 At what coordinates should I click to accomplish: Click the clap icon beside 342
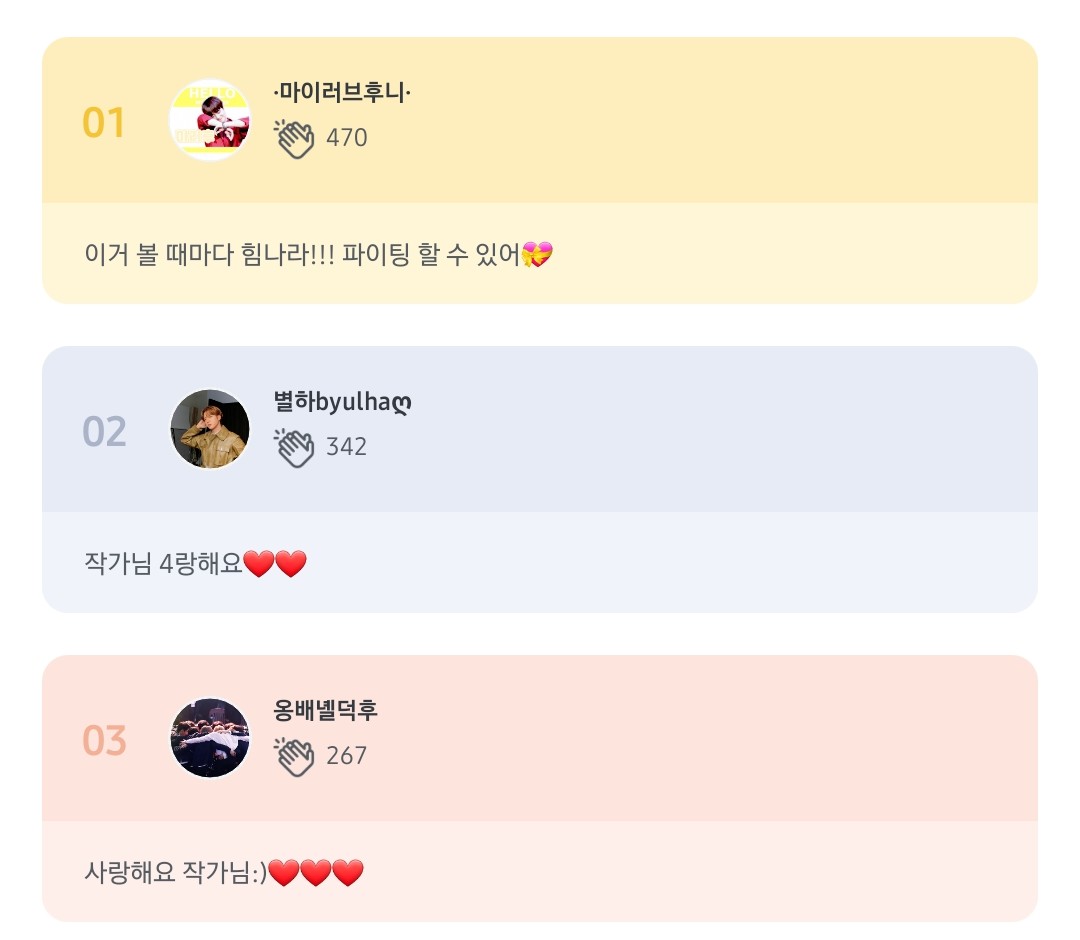click(x=295, y=447)
